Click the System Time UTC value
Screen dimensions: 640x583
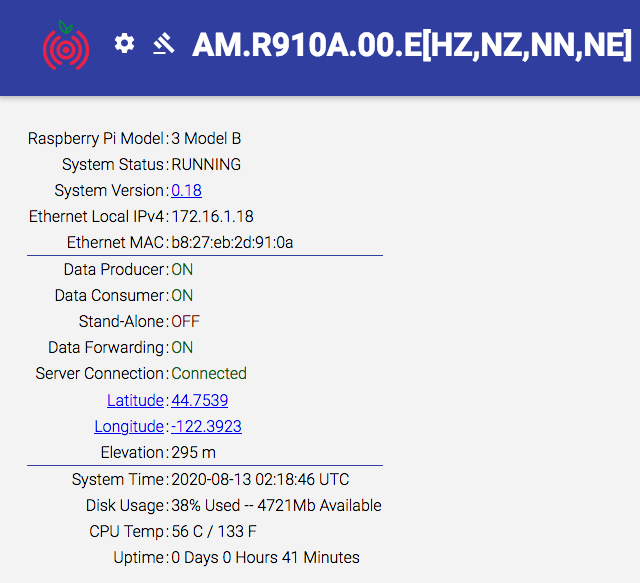coord(260,479)
